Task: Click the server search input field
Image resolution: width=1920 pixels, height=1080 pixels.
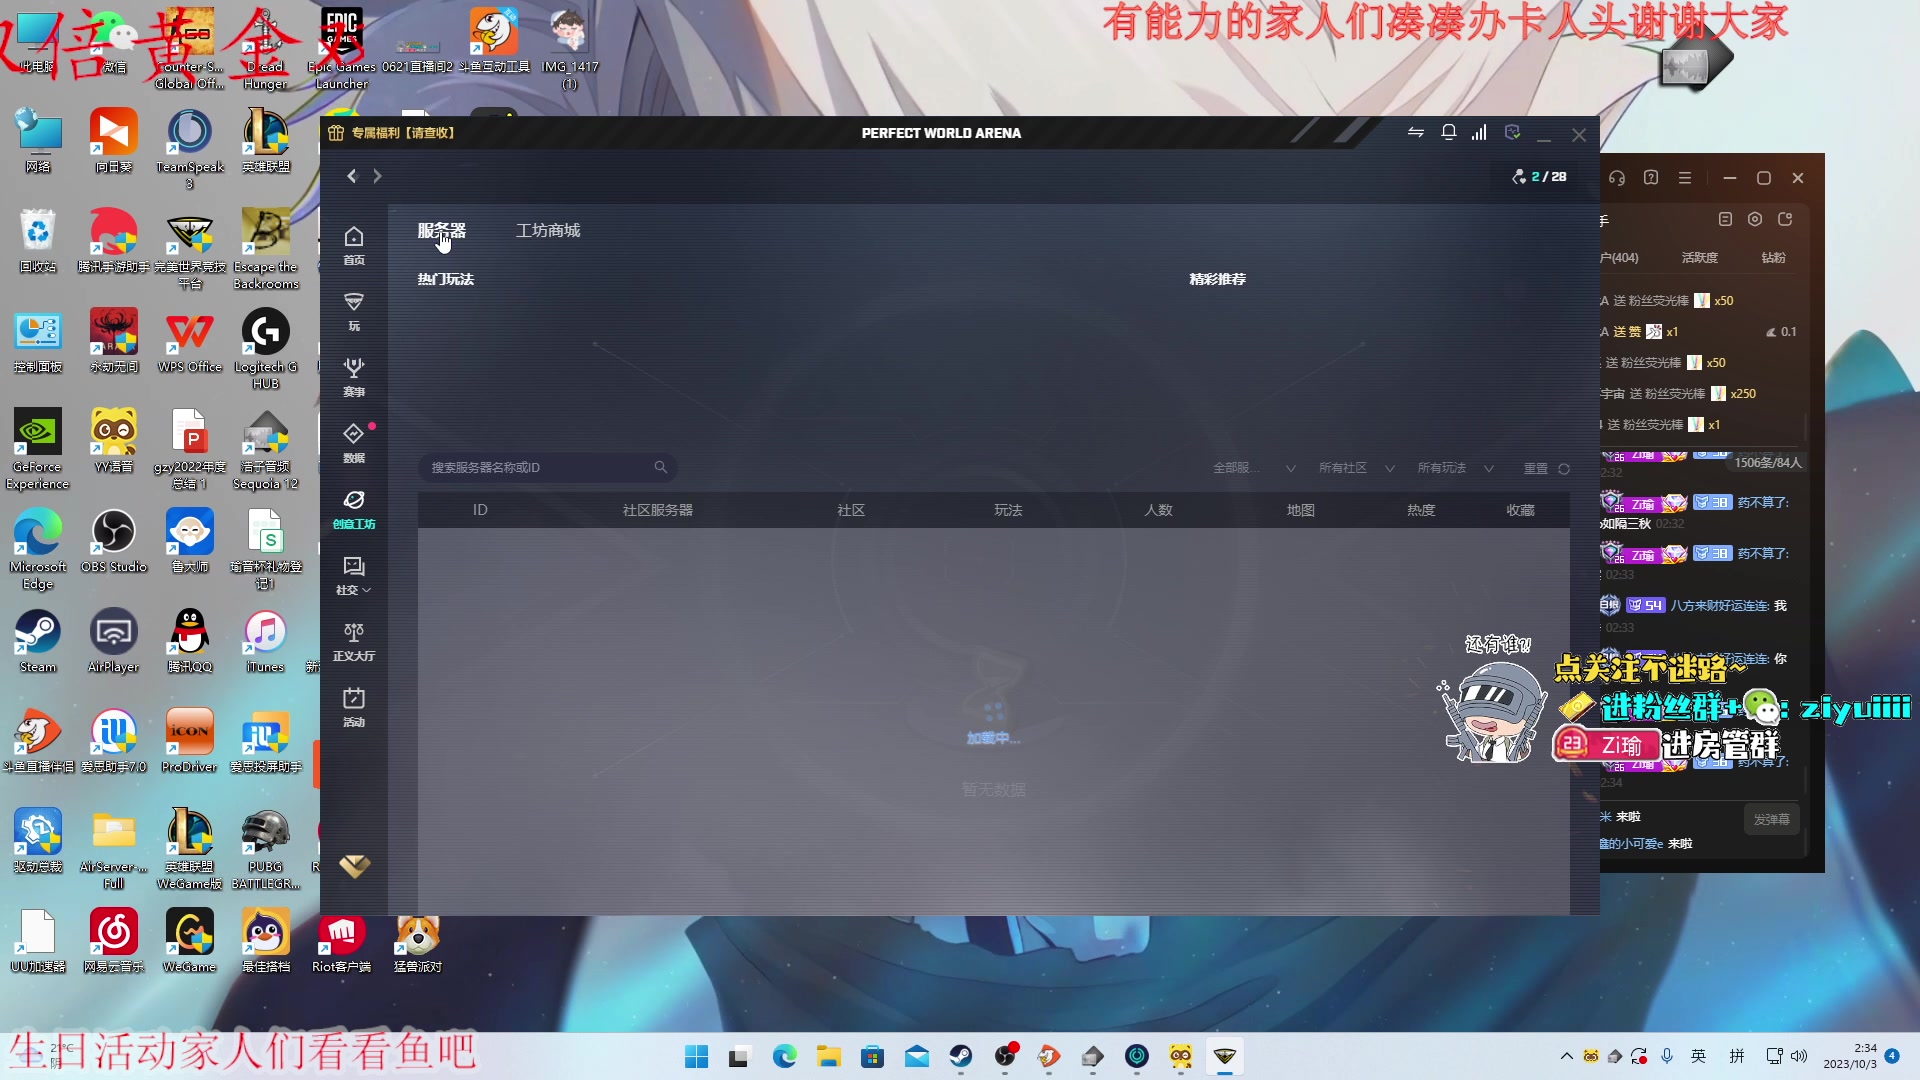Action: 545,467
